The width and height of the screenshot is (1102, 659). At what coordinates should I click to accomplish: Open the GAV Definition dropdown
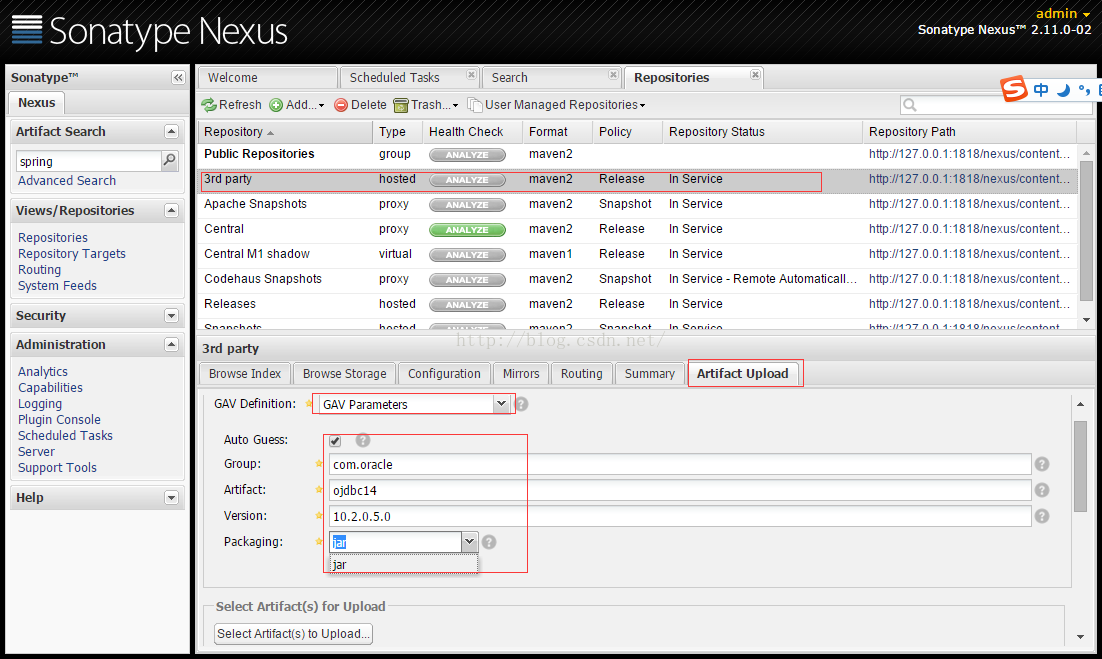tap(501, 404)
